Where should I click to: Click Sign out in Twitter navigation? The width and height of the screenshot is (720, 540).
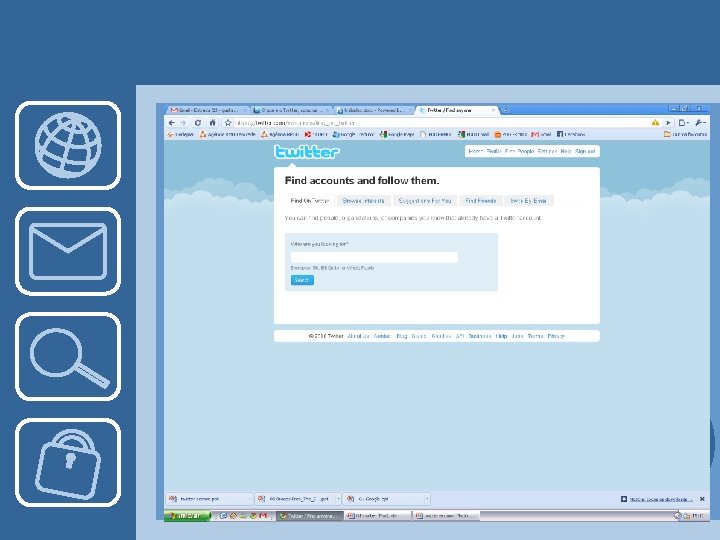pos(585,151)
